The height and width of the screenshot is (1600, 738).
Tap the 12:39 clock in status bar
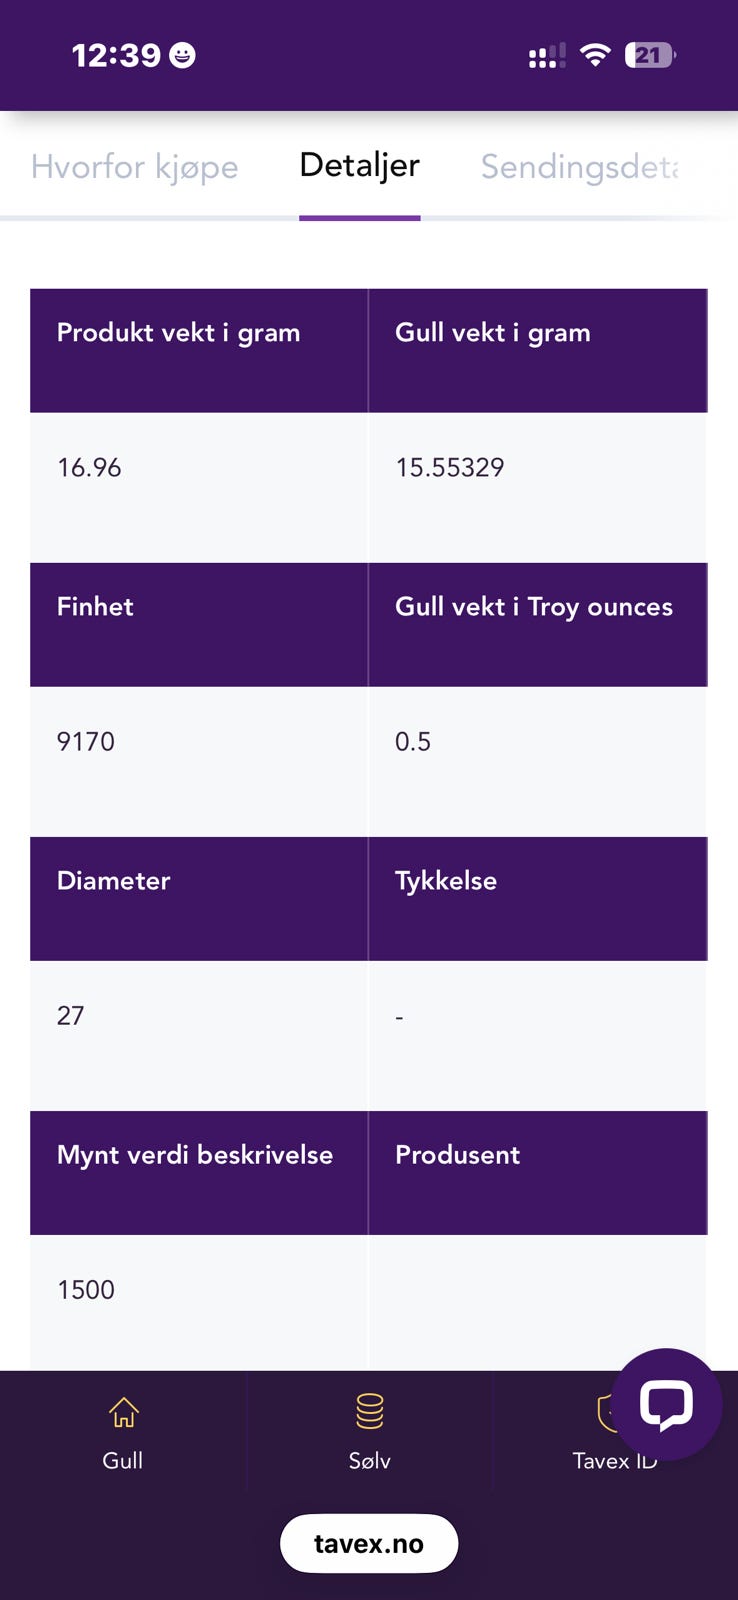pos(116,55)
